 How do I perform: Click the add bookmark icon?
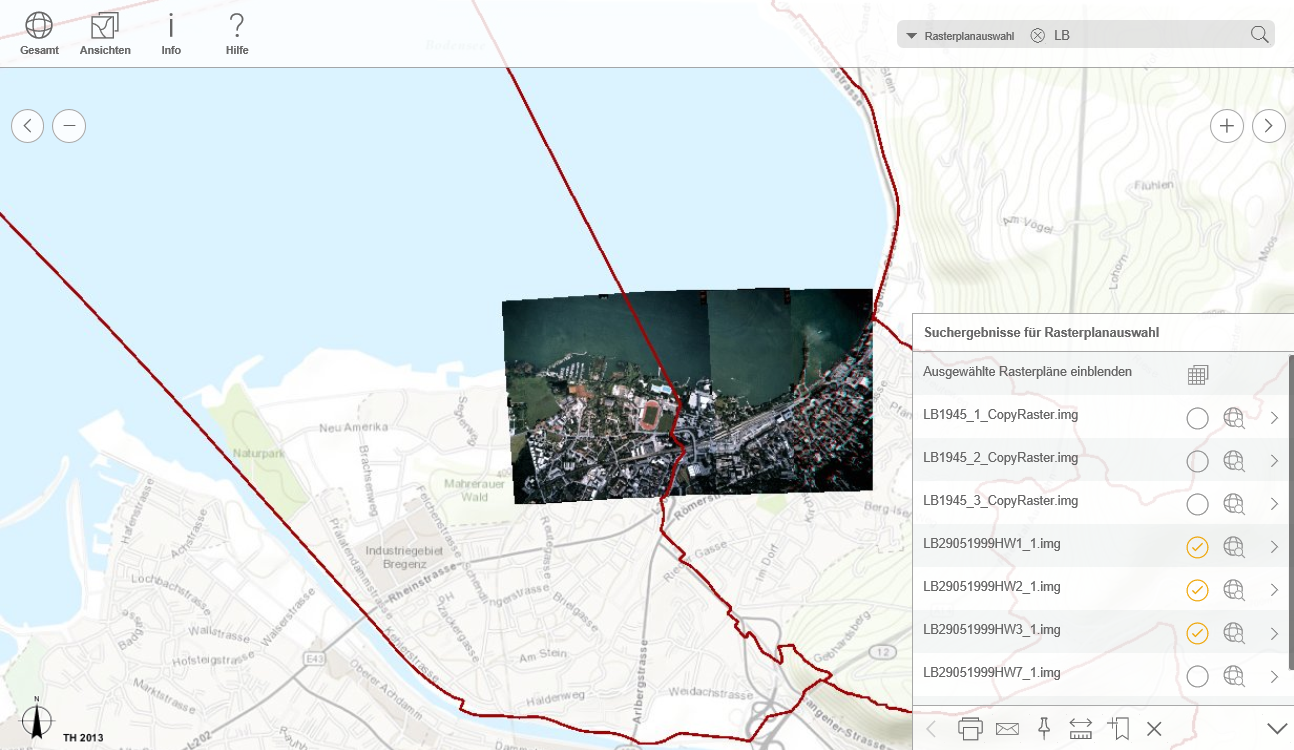click(x=1118, y=729)
